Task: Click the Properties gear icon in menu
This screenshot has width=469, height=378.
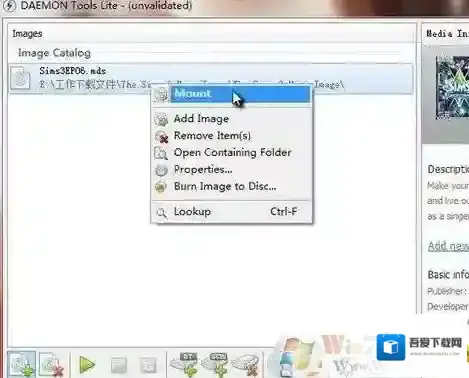Action: click(161, 170)
